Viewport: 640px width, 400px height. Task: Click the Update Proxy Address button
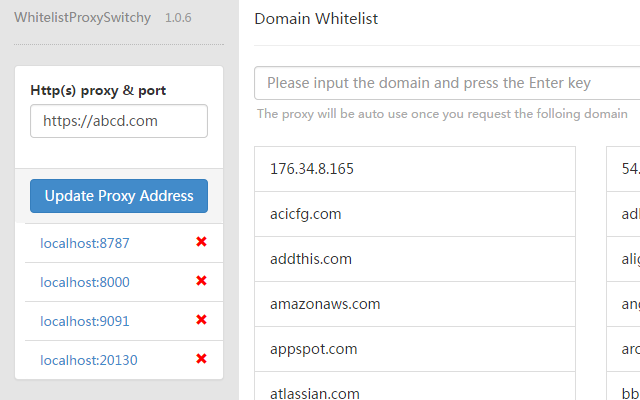(119, 196)
